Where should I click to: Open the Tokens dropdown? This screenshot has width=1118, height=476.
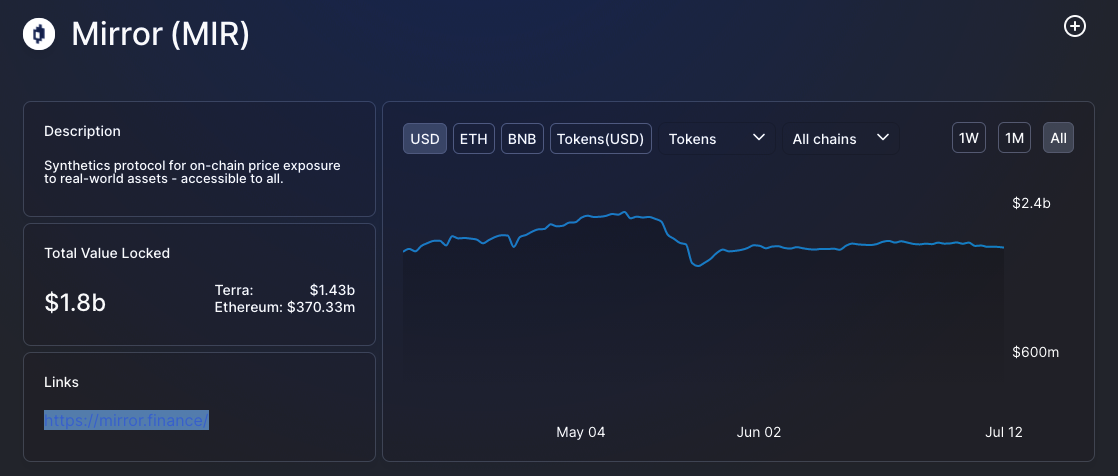point(717,138)
